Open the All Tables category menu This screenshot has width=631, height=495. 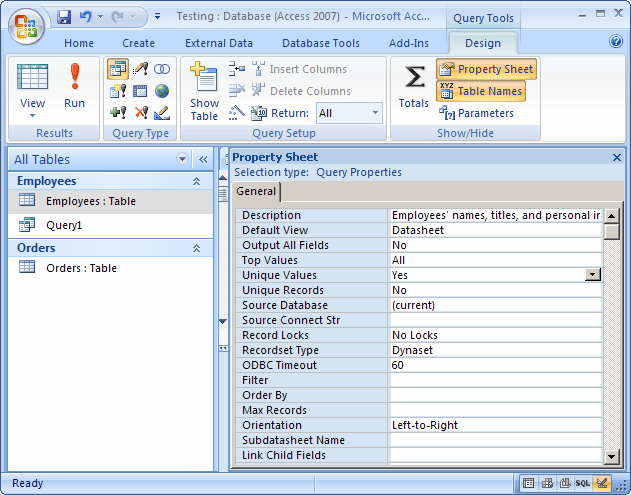182,159
